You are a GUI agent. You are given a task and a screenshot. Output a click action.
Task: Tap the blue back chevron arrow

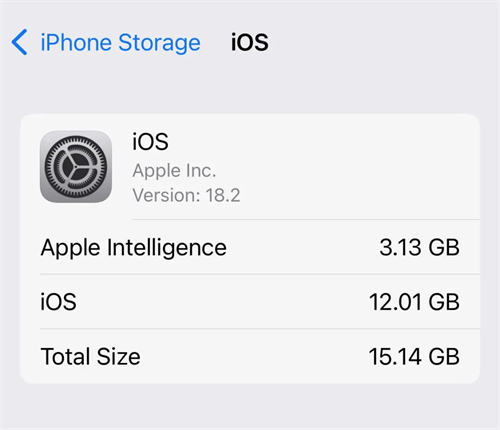point(19,42)
